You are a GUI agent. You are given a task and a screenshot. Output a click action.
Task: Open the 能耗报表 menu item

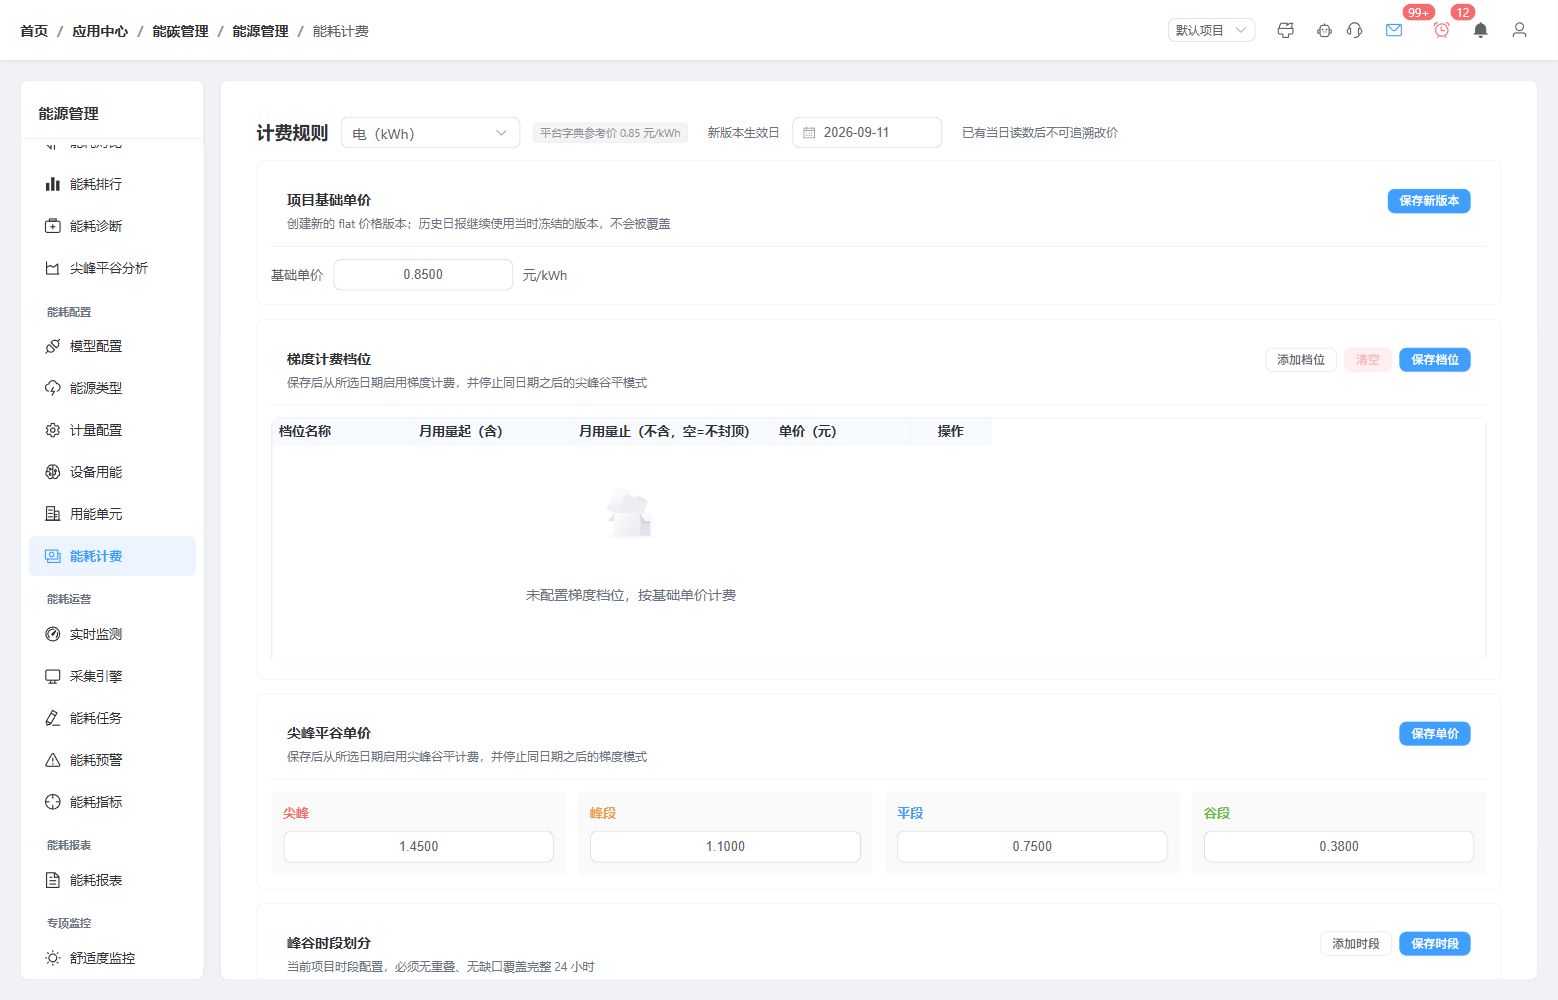[x=112, y=880]
